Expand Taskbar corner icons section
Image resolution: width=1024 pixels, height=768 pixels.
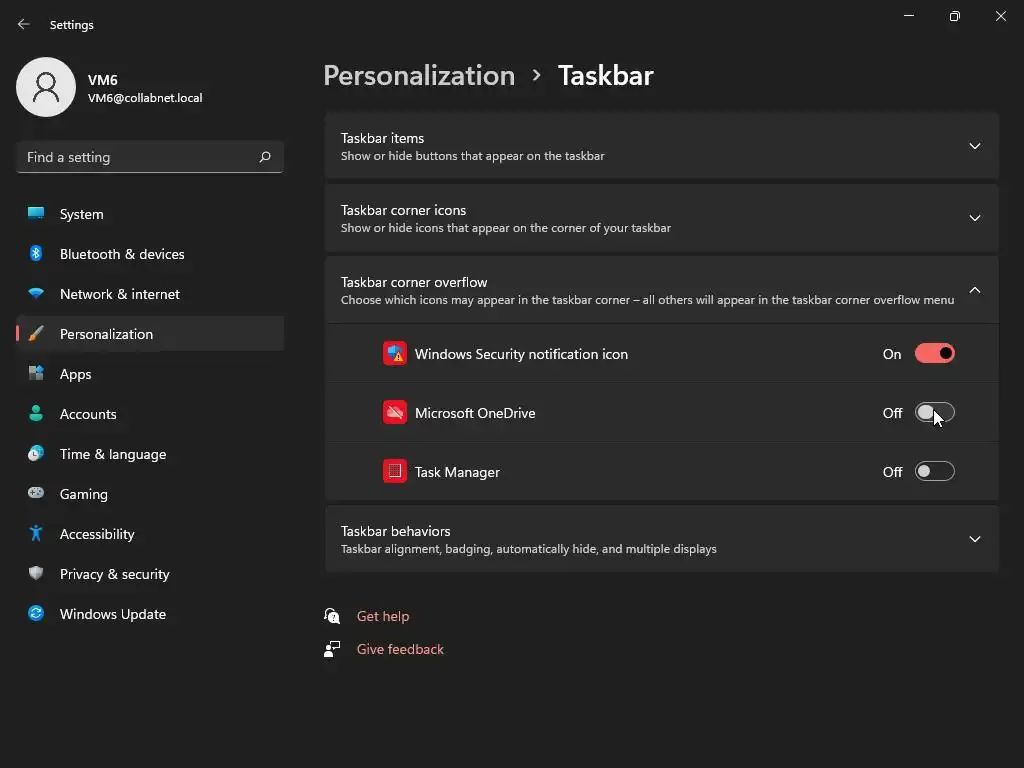coord(975,218)
